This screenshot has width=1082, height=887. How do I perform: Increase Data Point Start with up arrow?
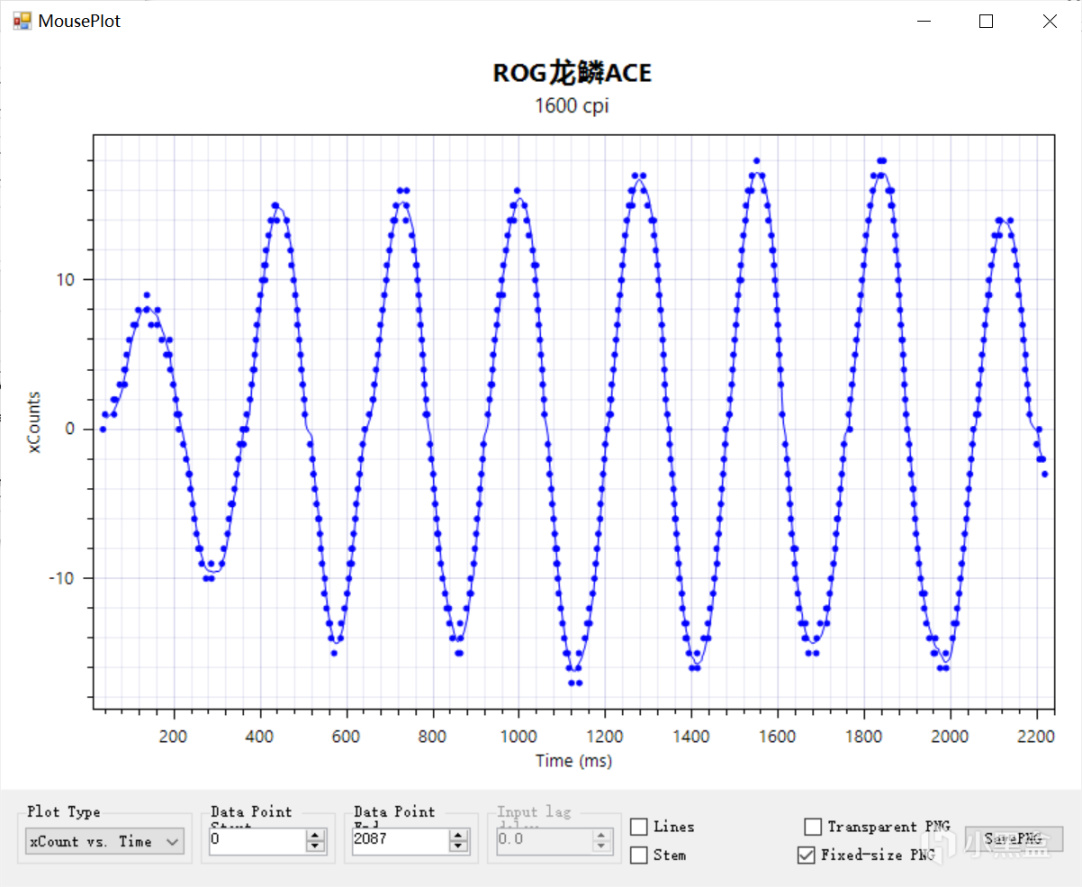315,835
